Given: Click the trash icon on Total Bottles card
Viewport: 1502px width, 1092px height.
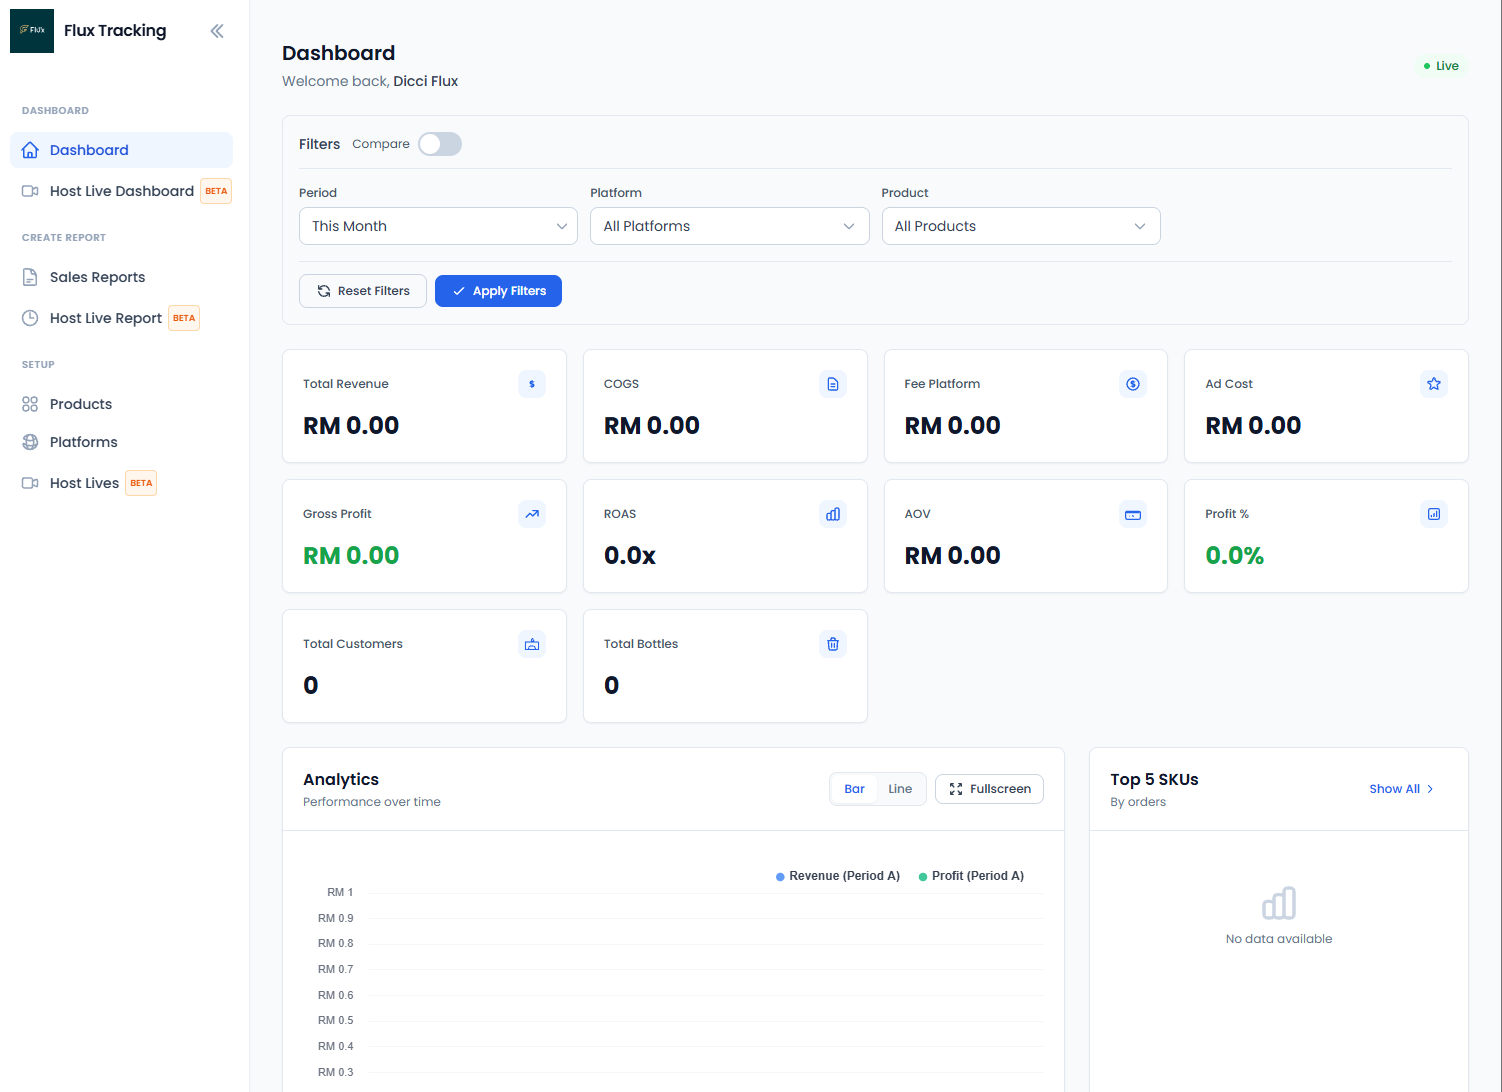Looking at the screenshot, I should (832, 643).
